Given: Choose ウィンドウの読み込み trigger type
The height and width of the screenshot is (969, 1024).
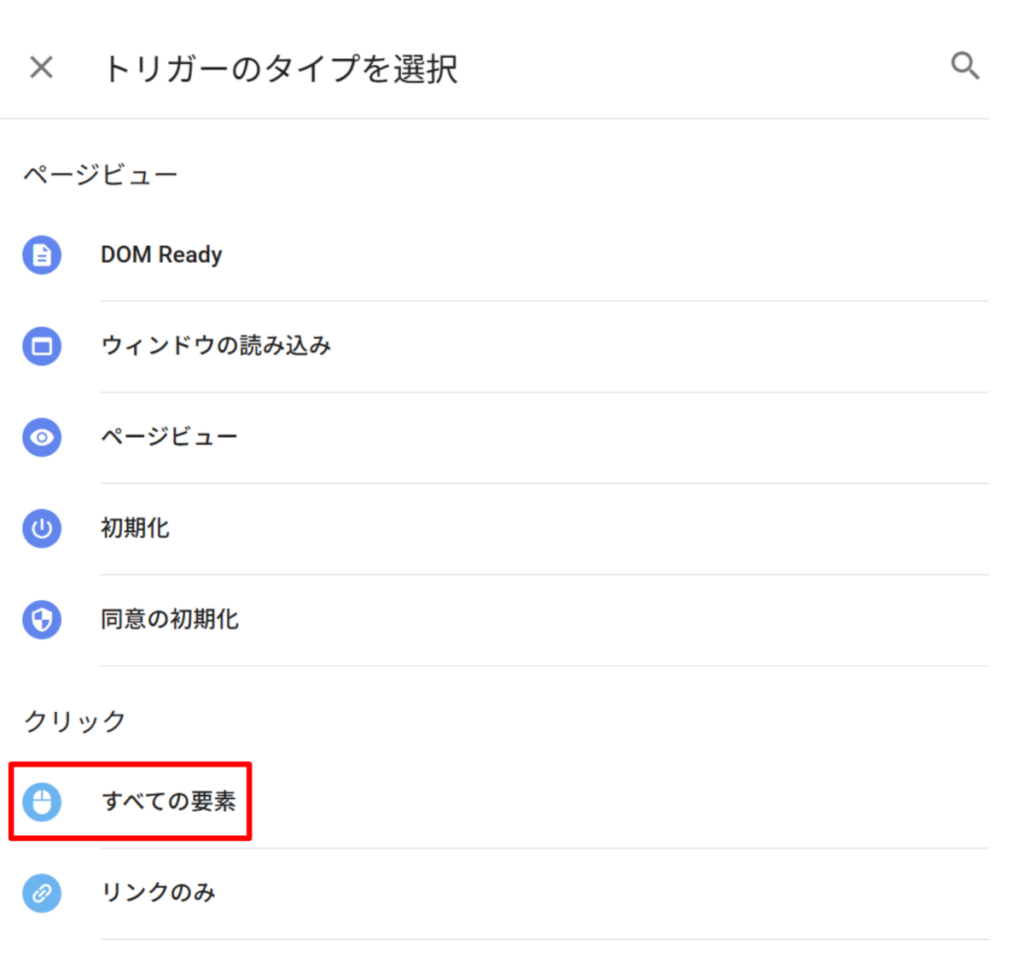Looking at the screenshot, I should click(216, 347).
